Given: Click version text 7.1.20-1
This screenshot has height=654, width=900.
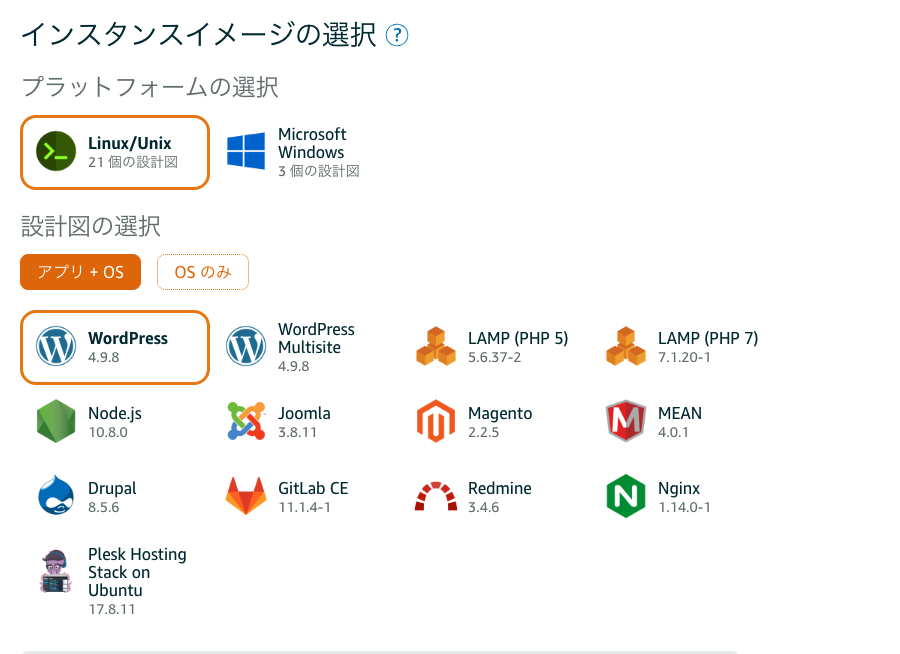Looking at the screenshot, I should tap(684, 358).
